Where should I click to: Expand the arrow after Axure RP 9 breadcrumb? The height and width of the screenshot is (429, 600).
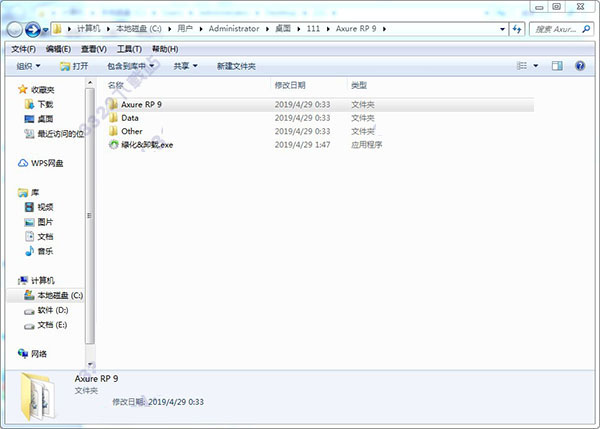click(384, 29)
